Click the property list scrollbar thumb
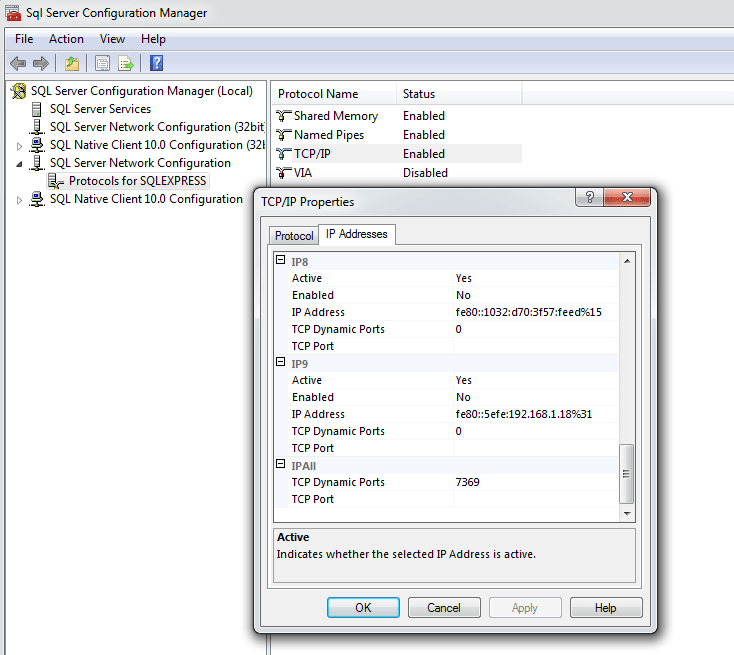 coord(626,474)
